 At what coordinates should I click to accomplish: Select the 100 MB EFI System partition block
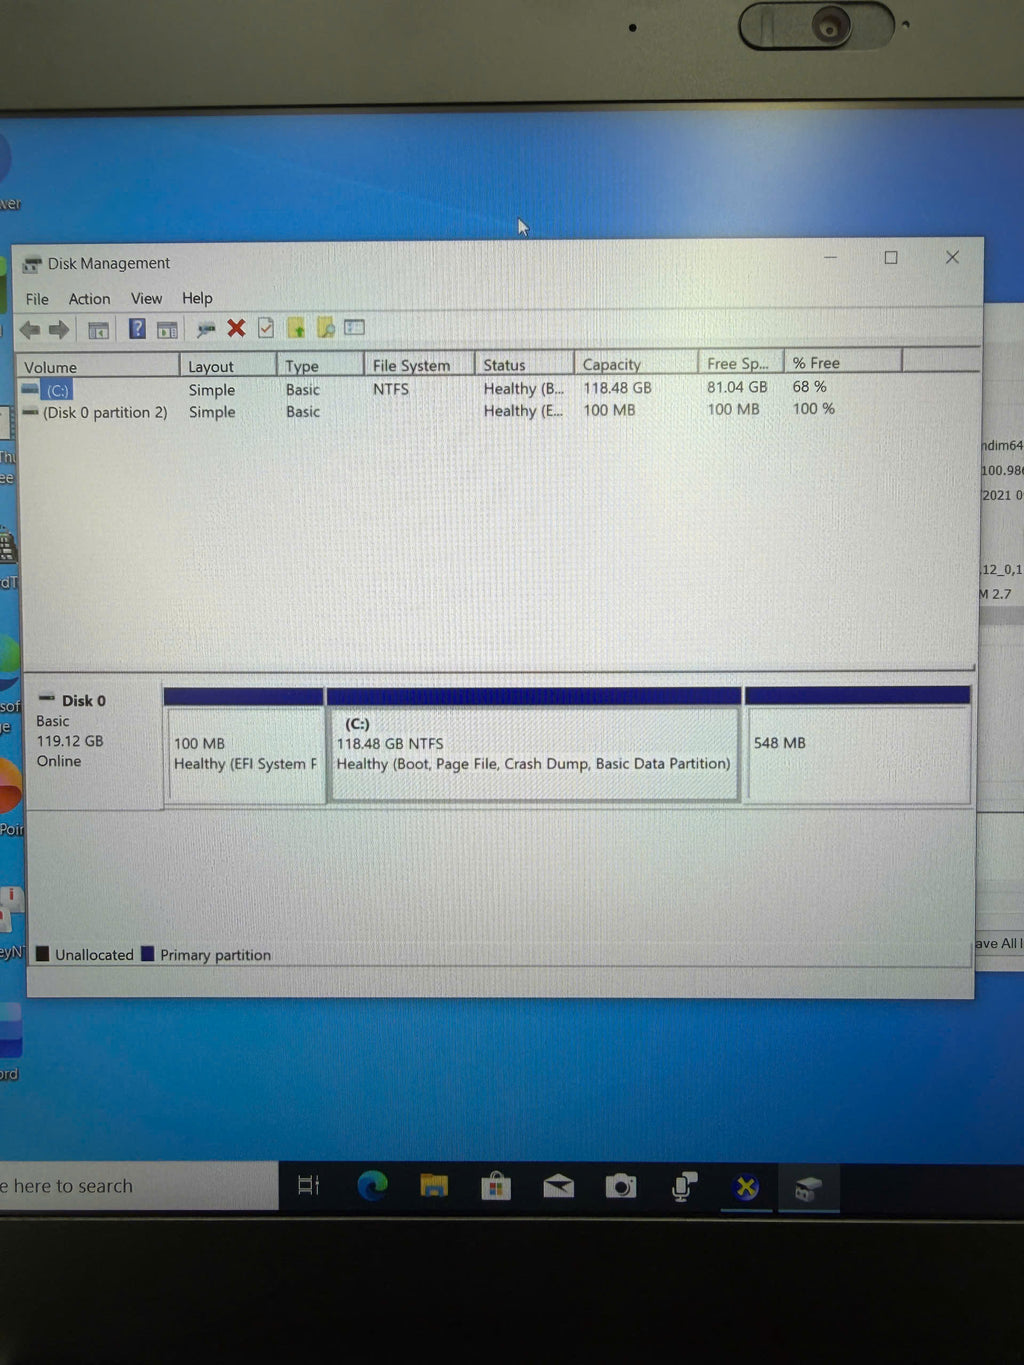coord(244,754)
